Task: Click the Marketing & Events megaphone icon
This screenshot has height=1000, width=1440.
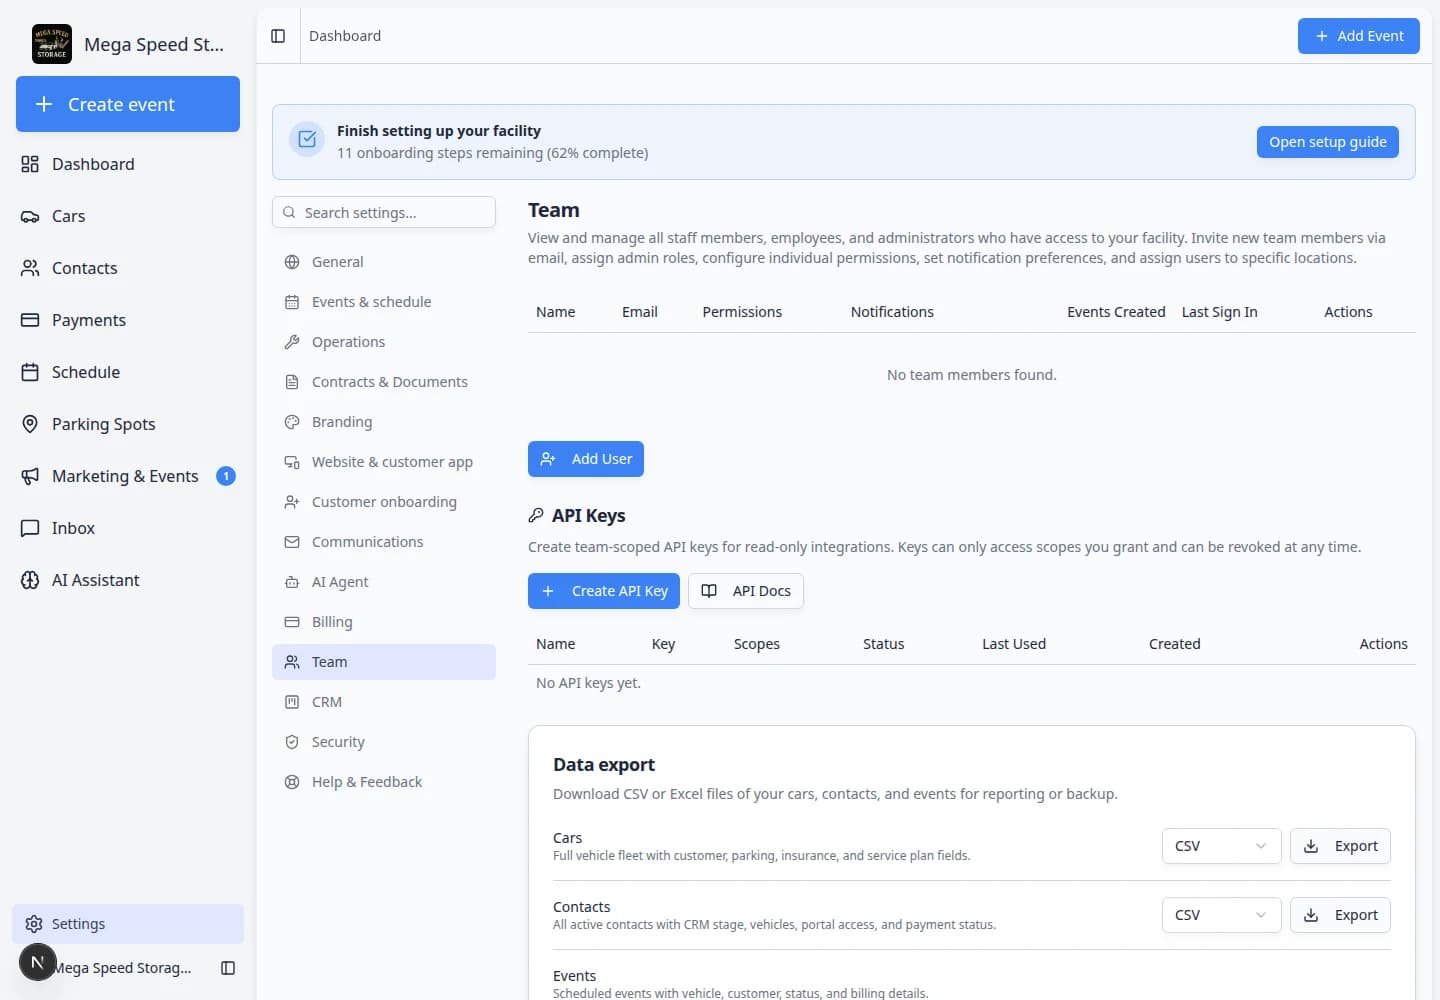Action: (30, 476)
